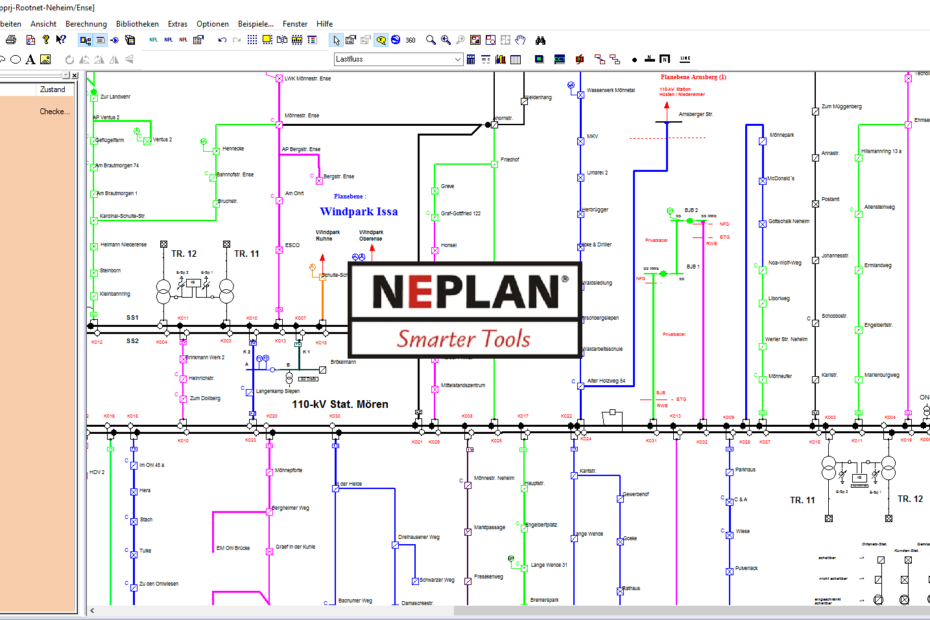Click the Arnsberger Str. label
The width and height of the screenshot is (930, 620).
click(x=696, y=114)
